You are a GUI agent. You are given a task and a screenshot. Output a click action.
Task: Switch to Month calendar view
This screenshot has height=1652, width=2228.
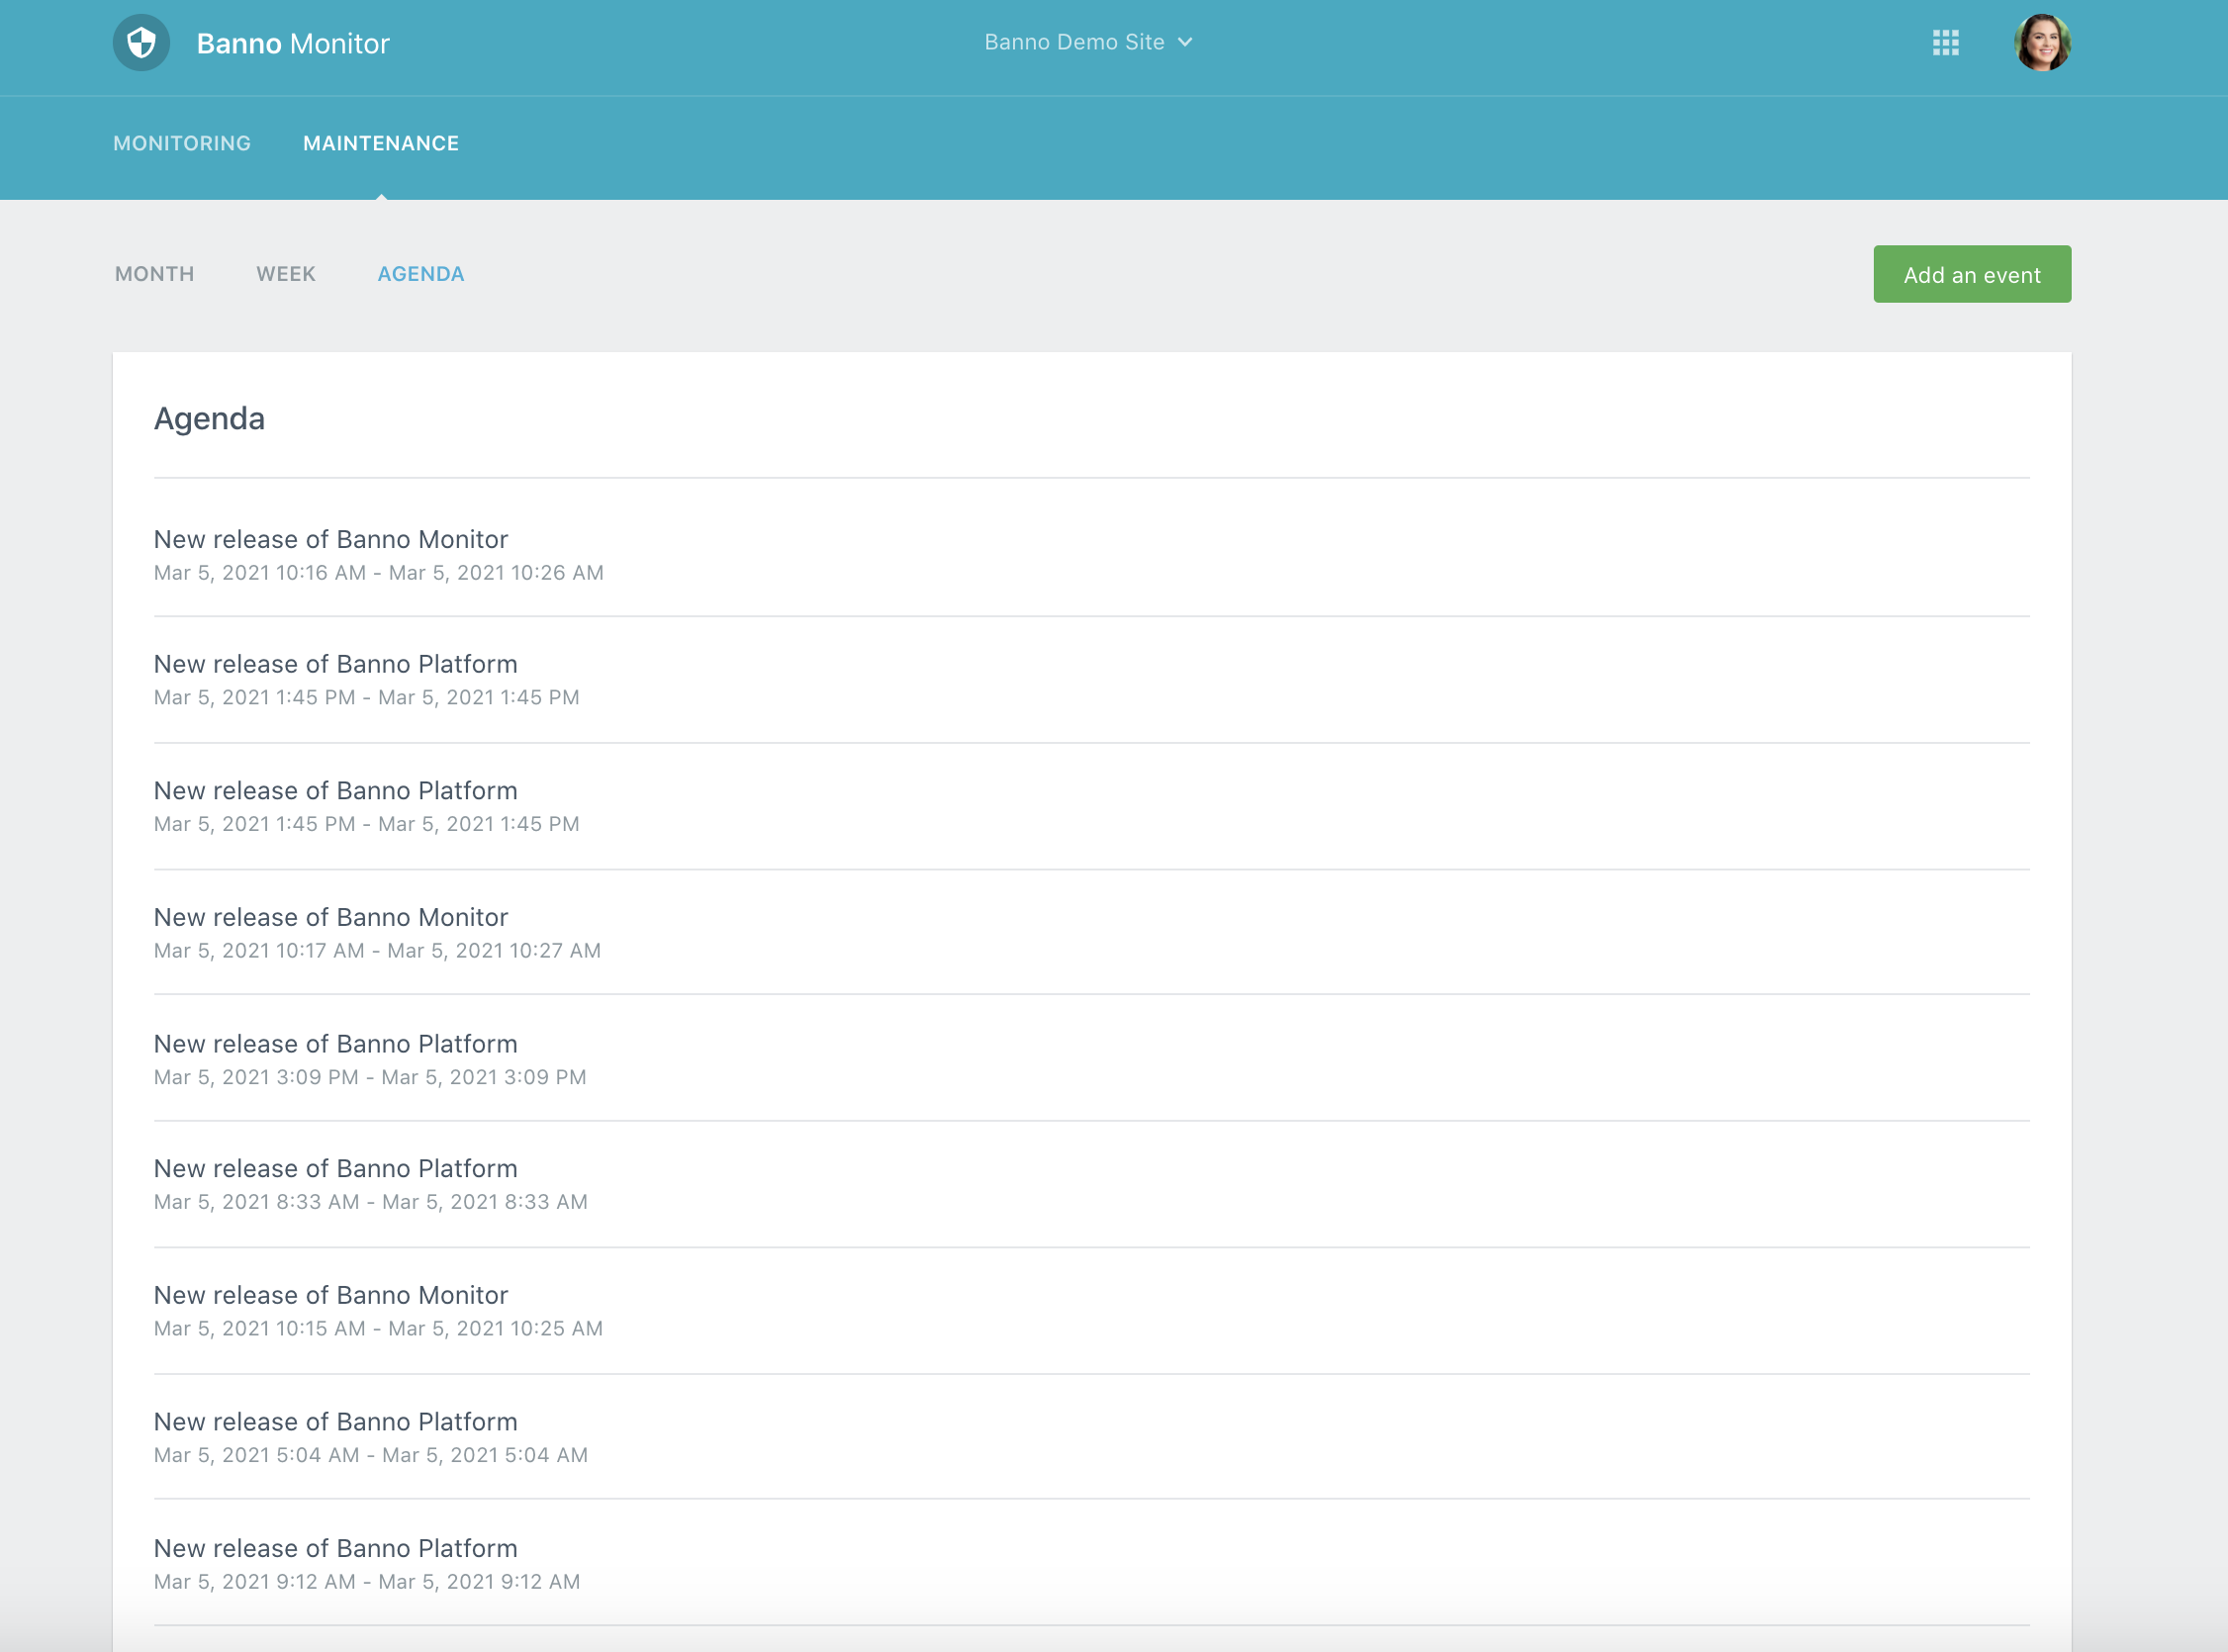pos(155,274)
